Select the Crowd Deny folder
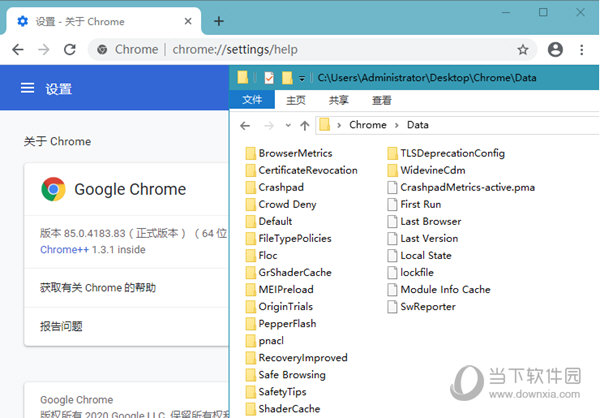This screenshot has height=418, width=600. (281, 204)
